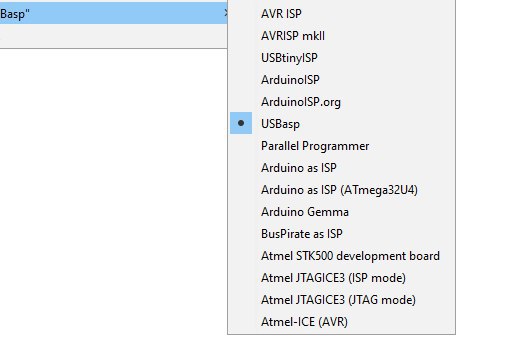Image resolution: width=515 pixels, height=363 pixels.
Task: Choose AVRISP mkII from the list
Action: tap(341, 36)
